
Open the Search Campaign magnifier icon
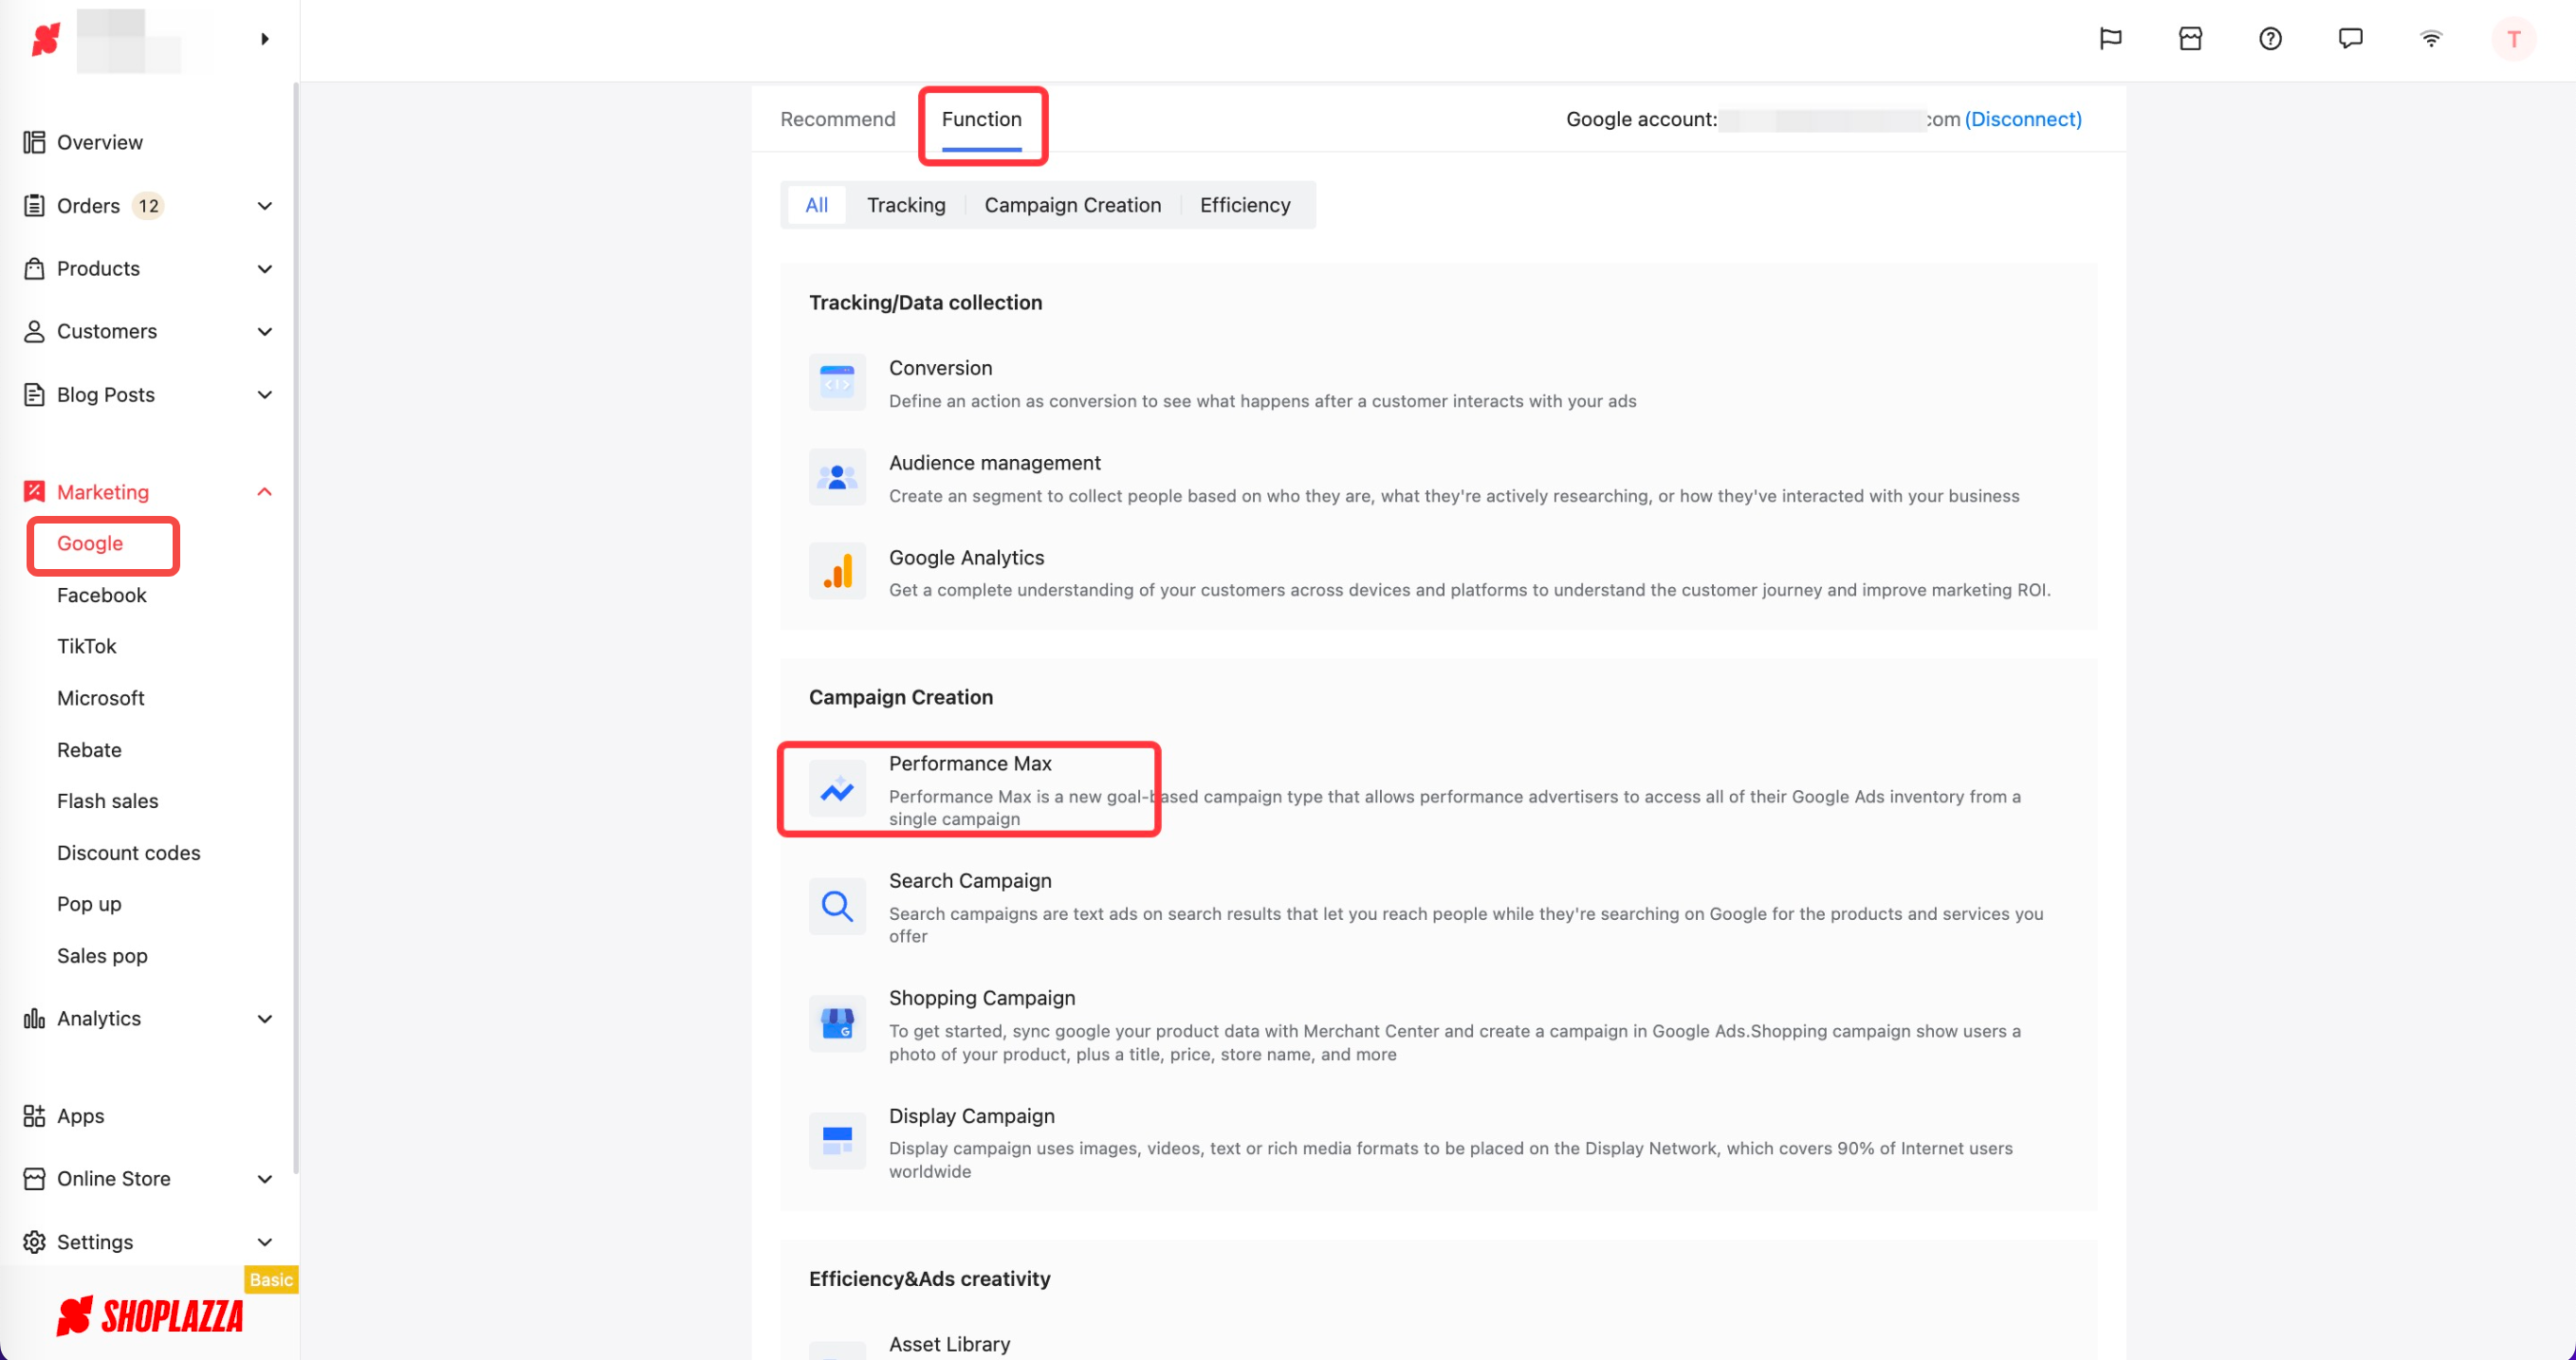837,907
